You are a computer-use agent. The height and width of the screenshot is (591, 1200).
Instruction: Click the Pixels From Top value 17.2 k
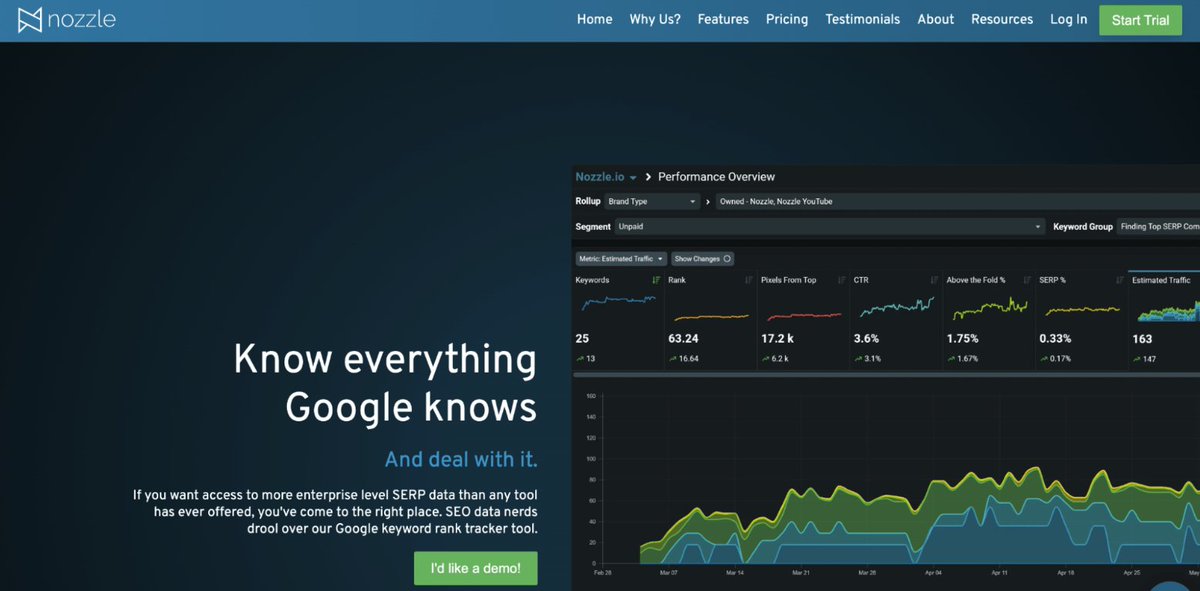point(778,339)
